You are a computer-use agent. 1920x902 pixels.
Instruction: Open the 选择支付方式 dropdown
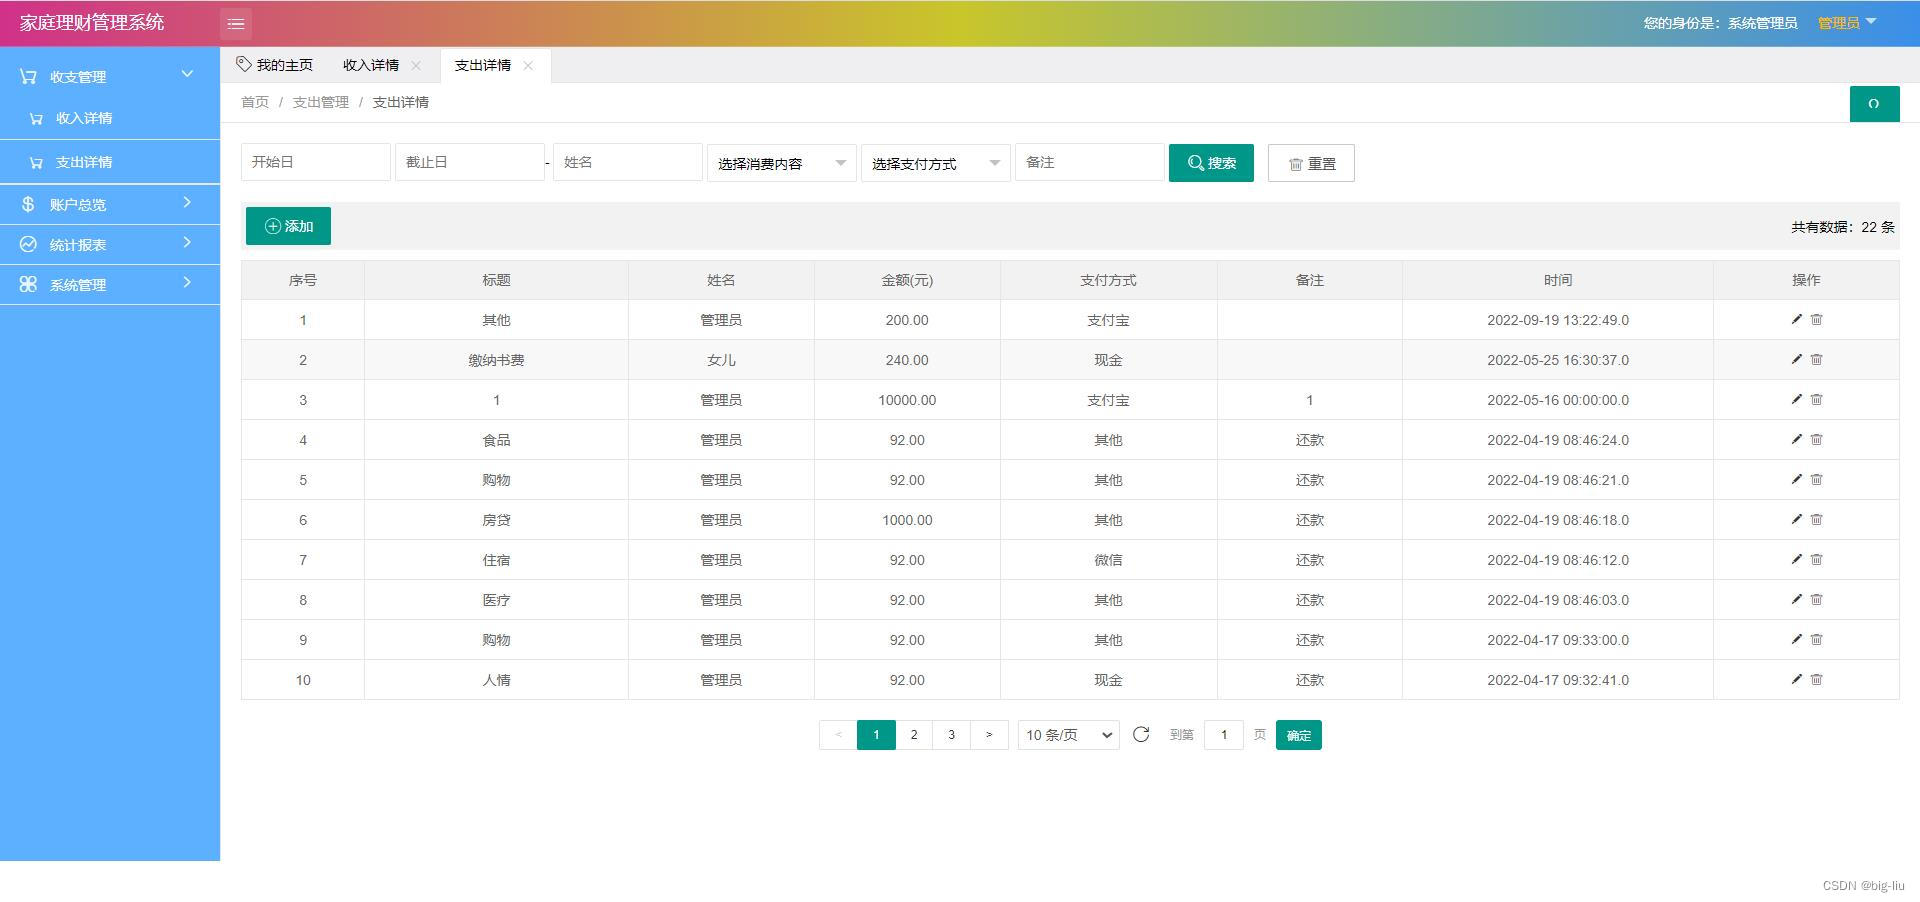point(935,163)
